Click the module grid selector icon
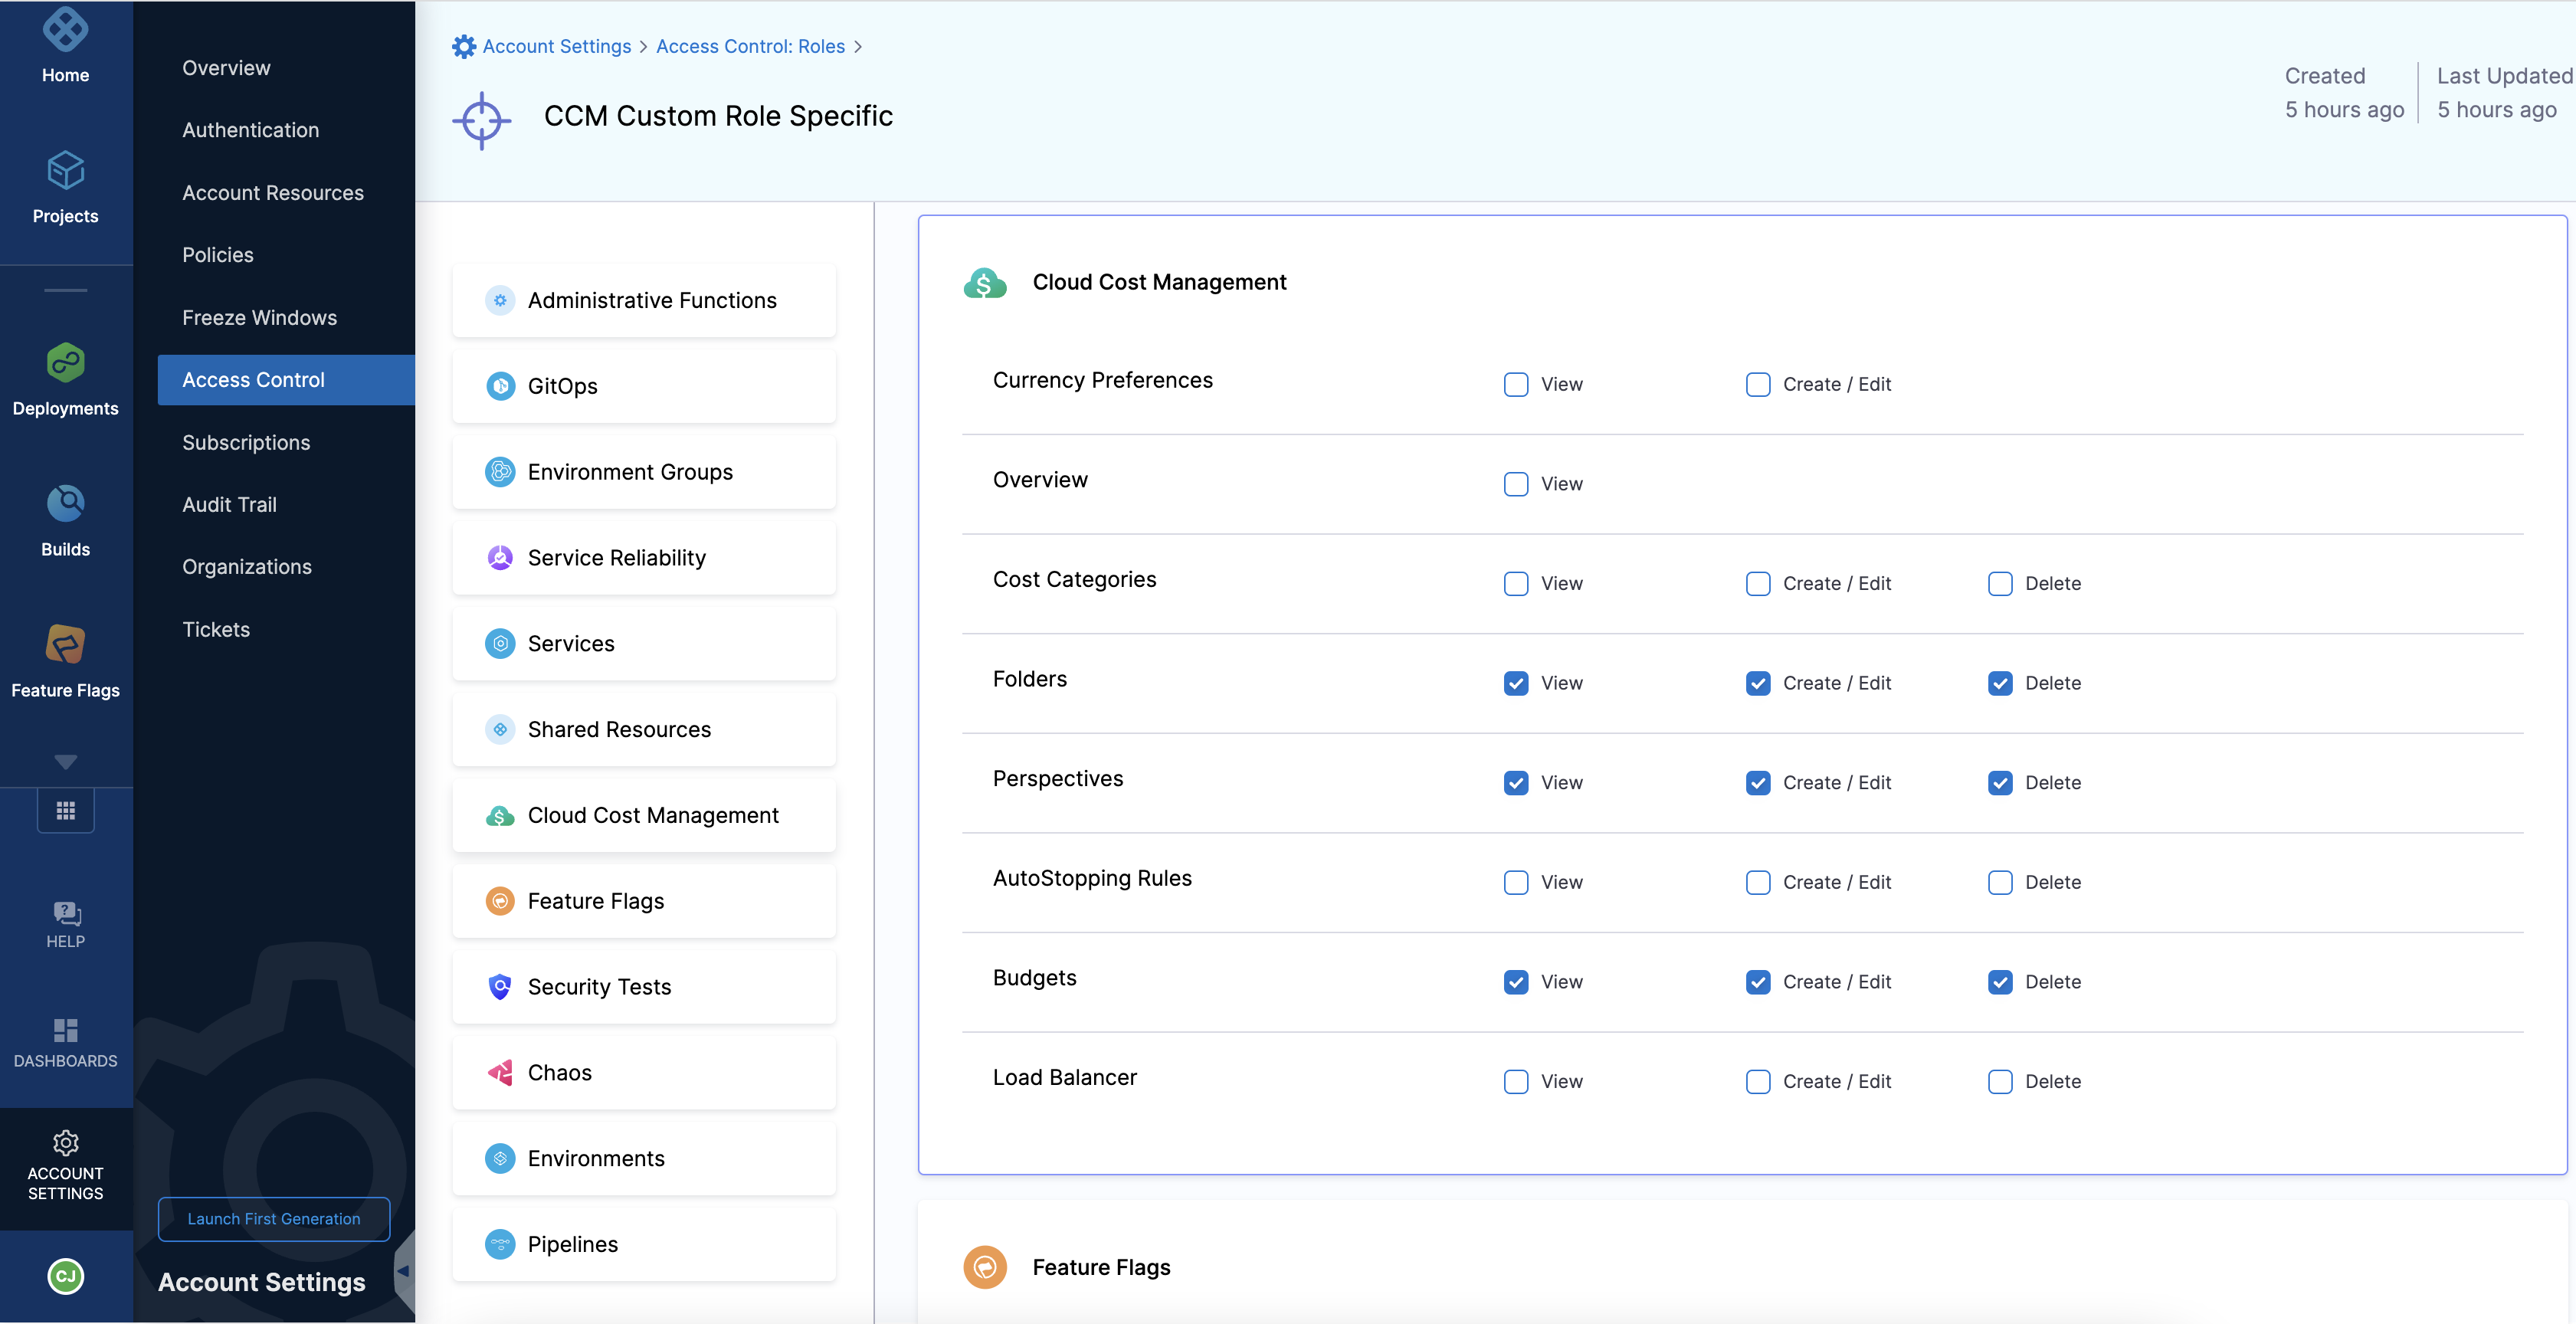 click(65, 810)
